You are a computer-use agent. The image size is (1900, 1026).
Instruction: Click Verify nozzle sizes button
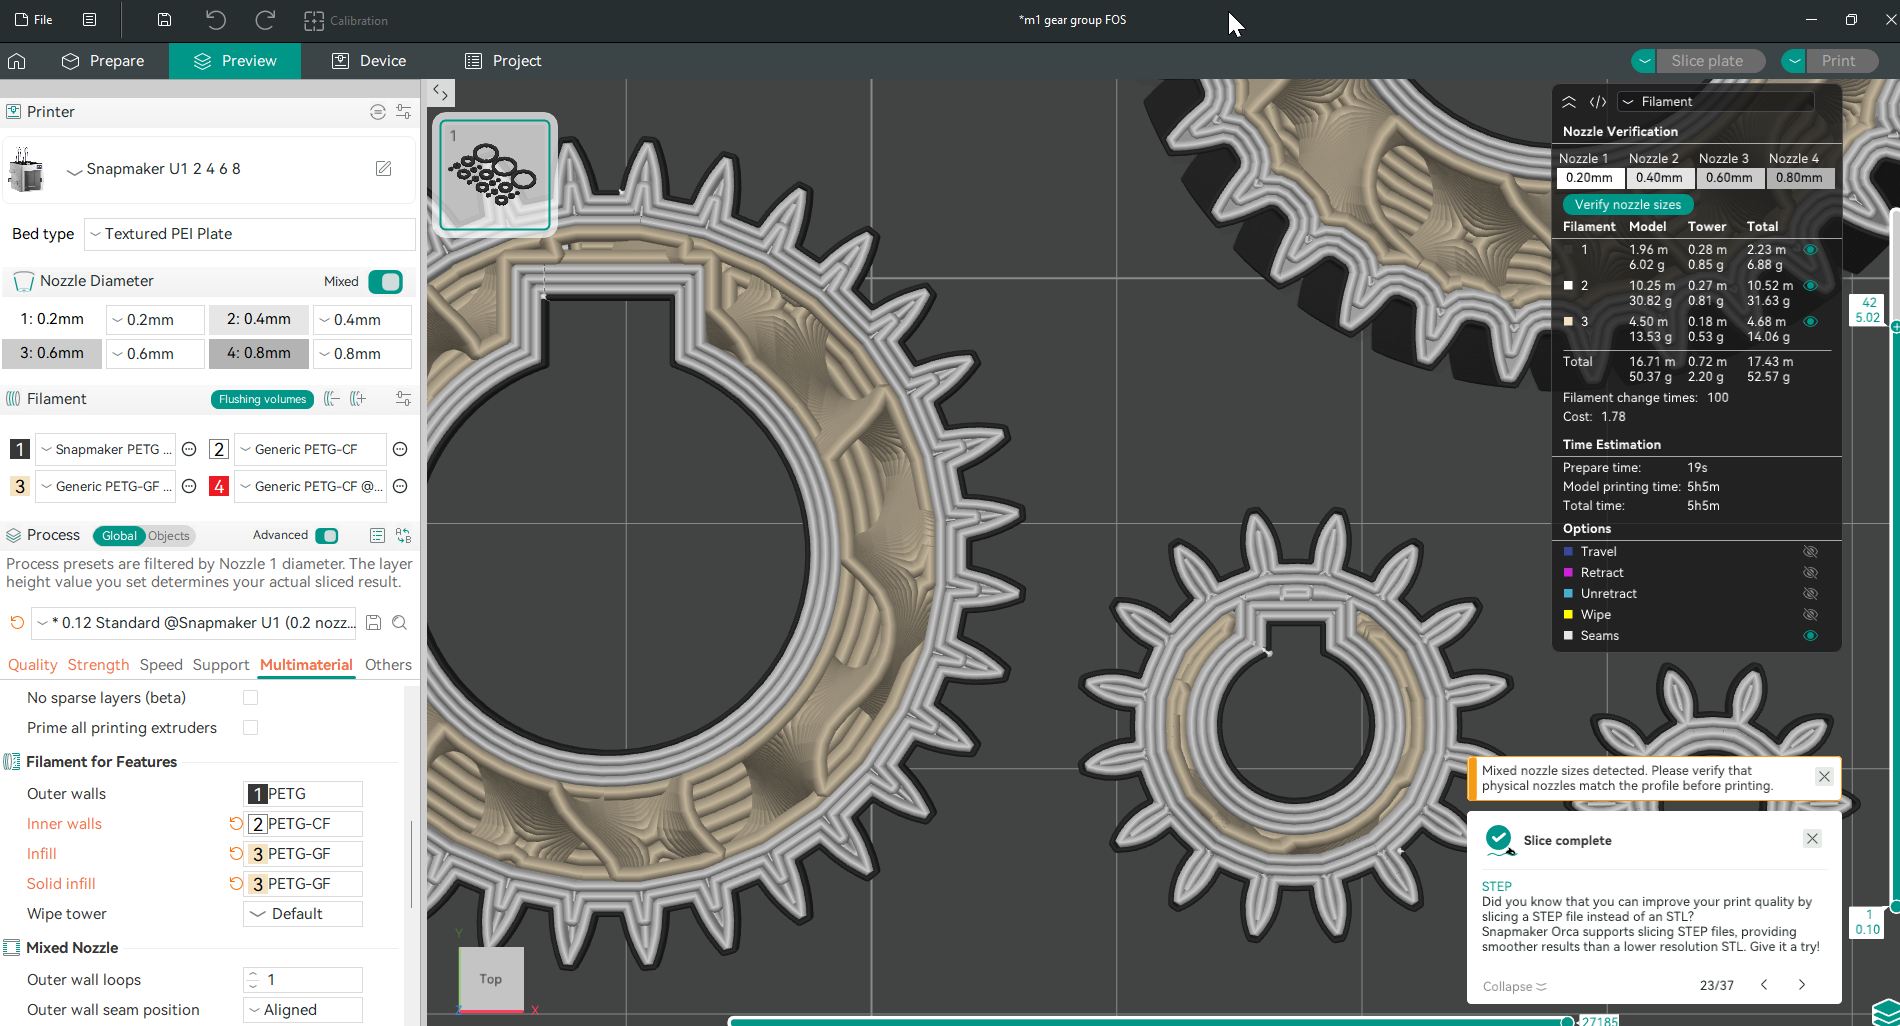(1628, 205)
